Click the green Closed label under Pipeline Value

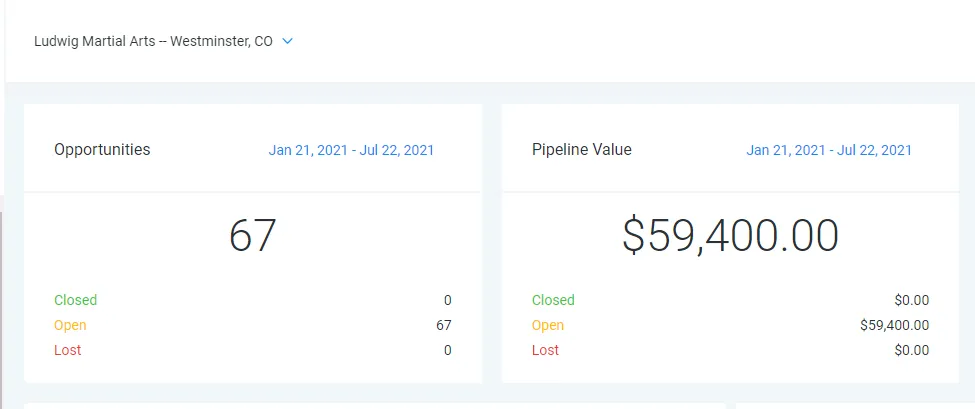click(553, 300)
